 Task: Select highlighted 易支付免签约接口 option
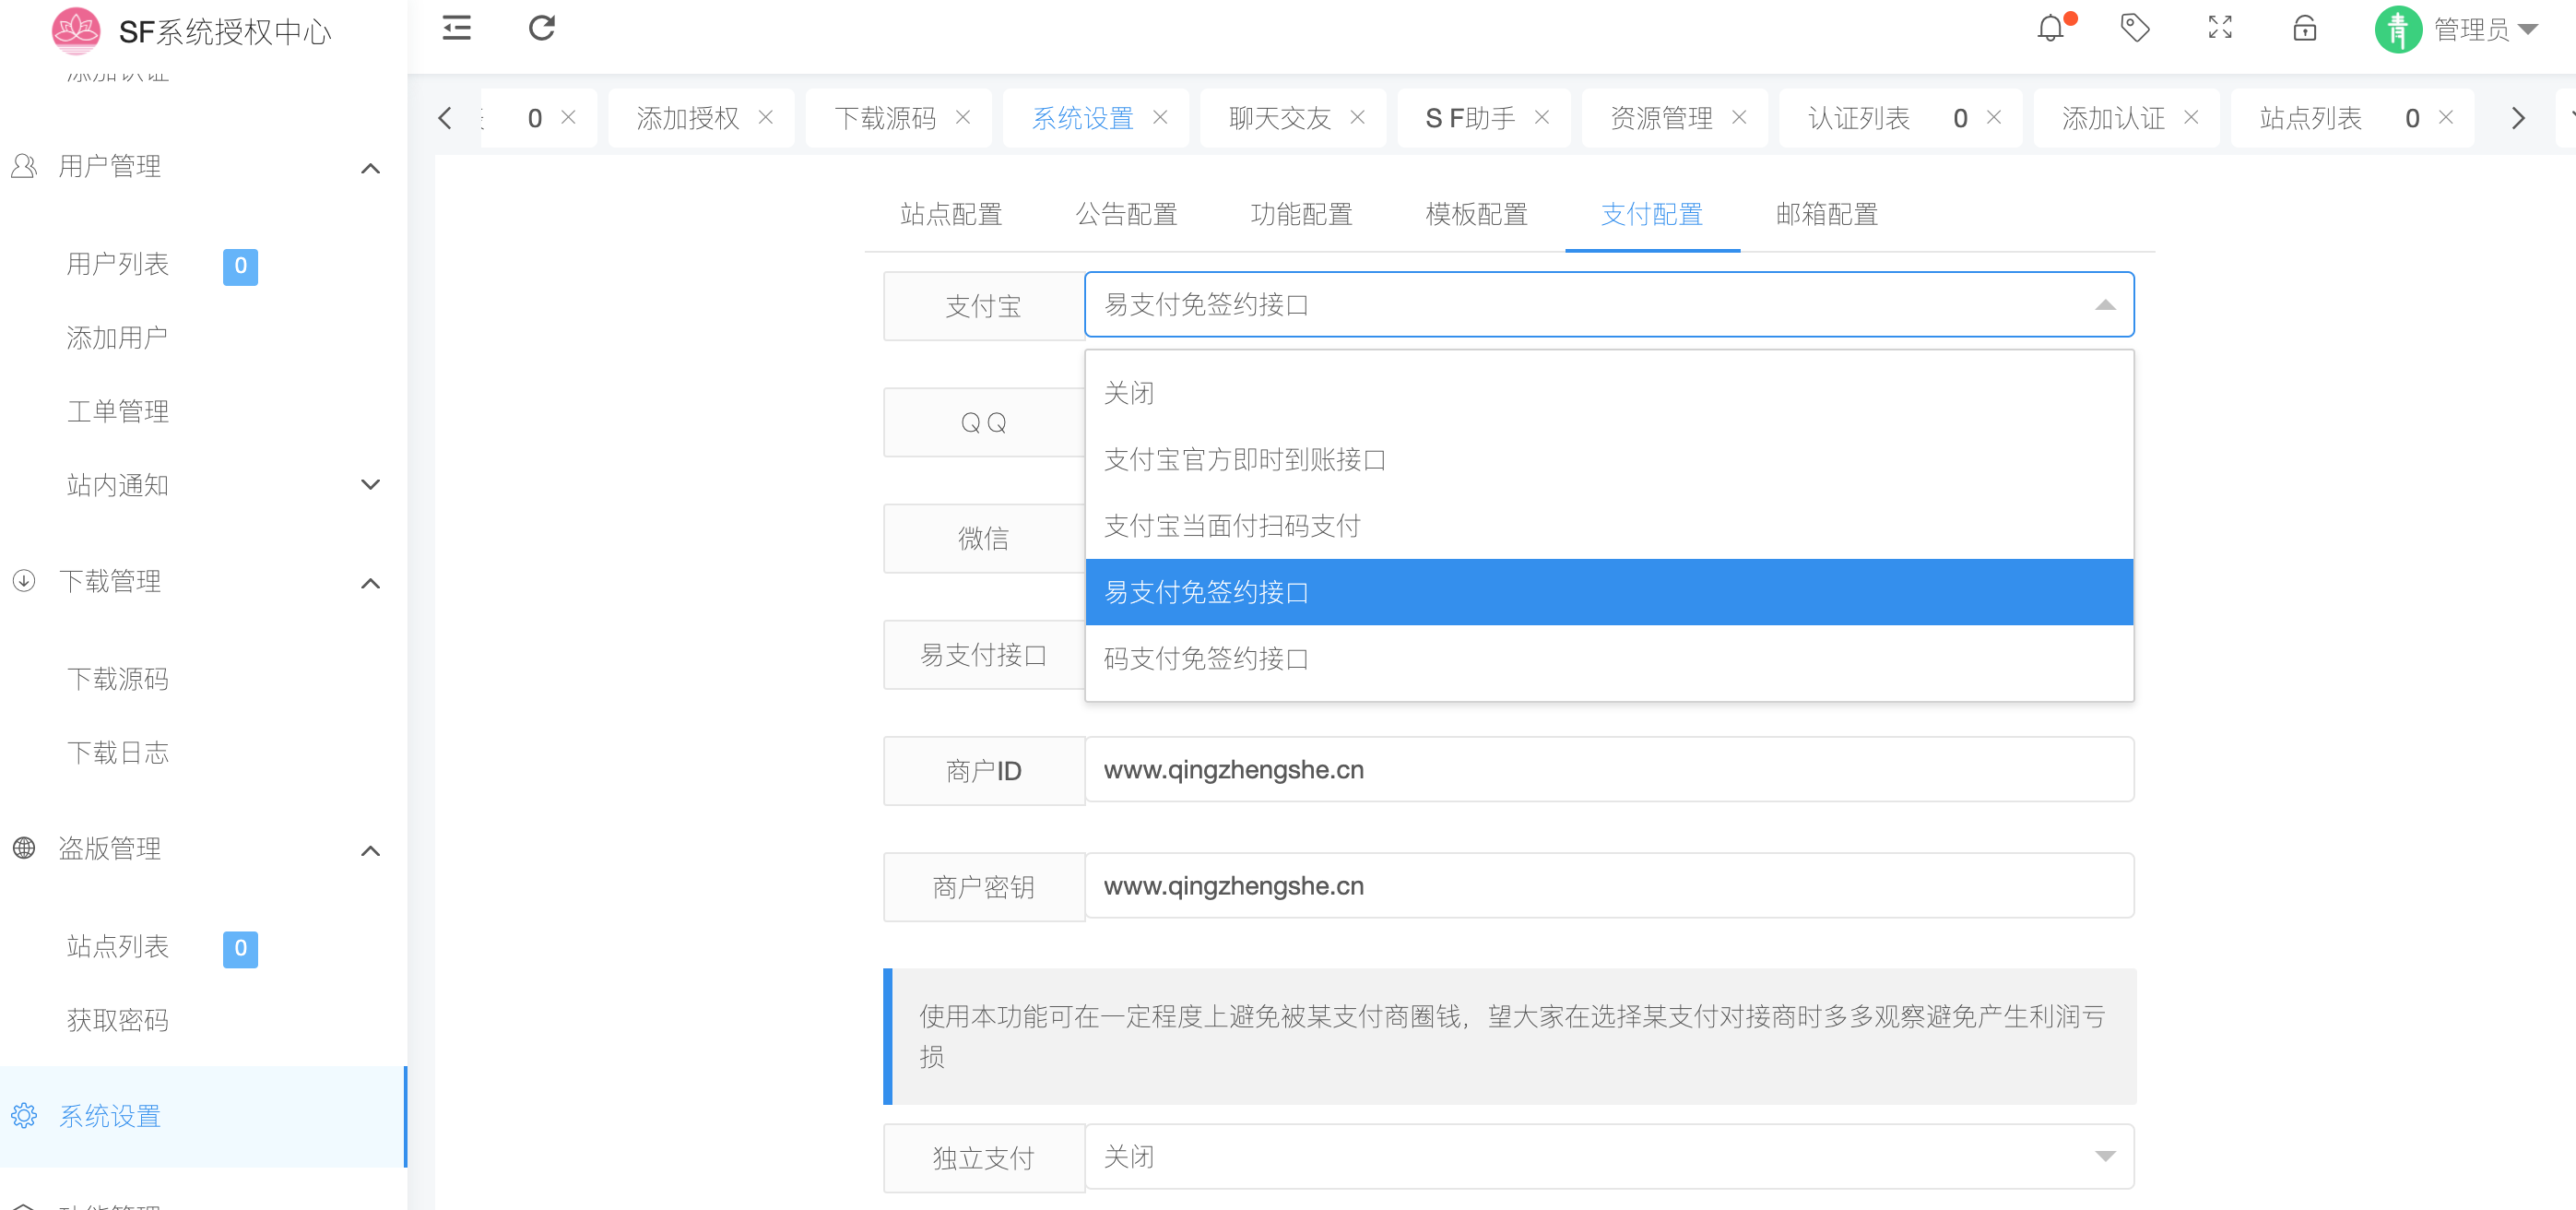click(x=1609, y=592)
